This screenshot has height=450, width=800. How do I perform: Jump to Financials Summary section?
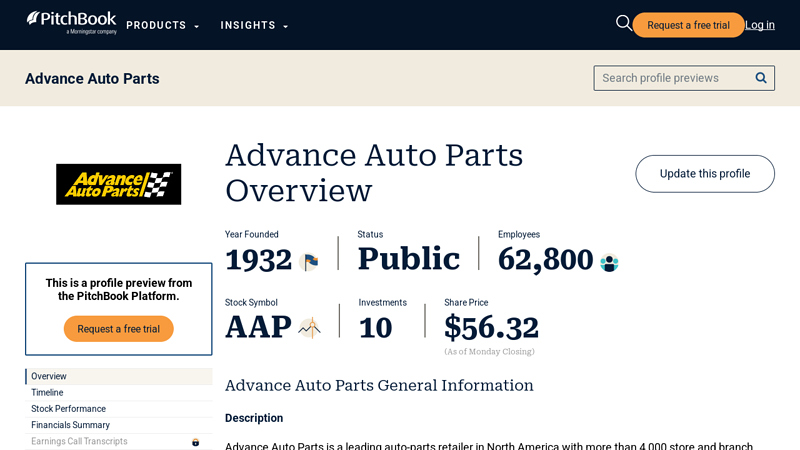pos(118,425)
